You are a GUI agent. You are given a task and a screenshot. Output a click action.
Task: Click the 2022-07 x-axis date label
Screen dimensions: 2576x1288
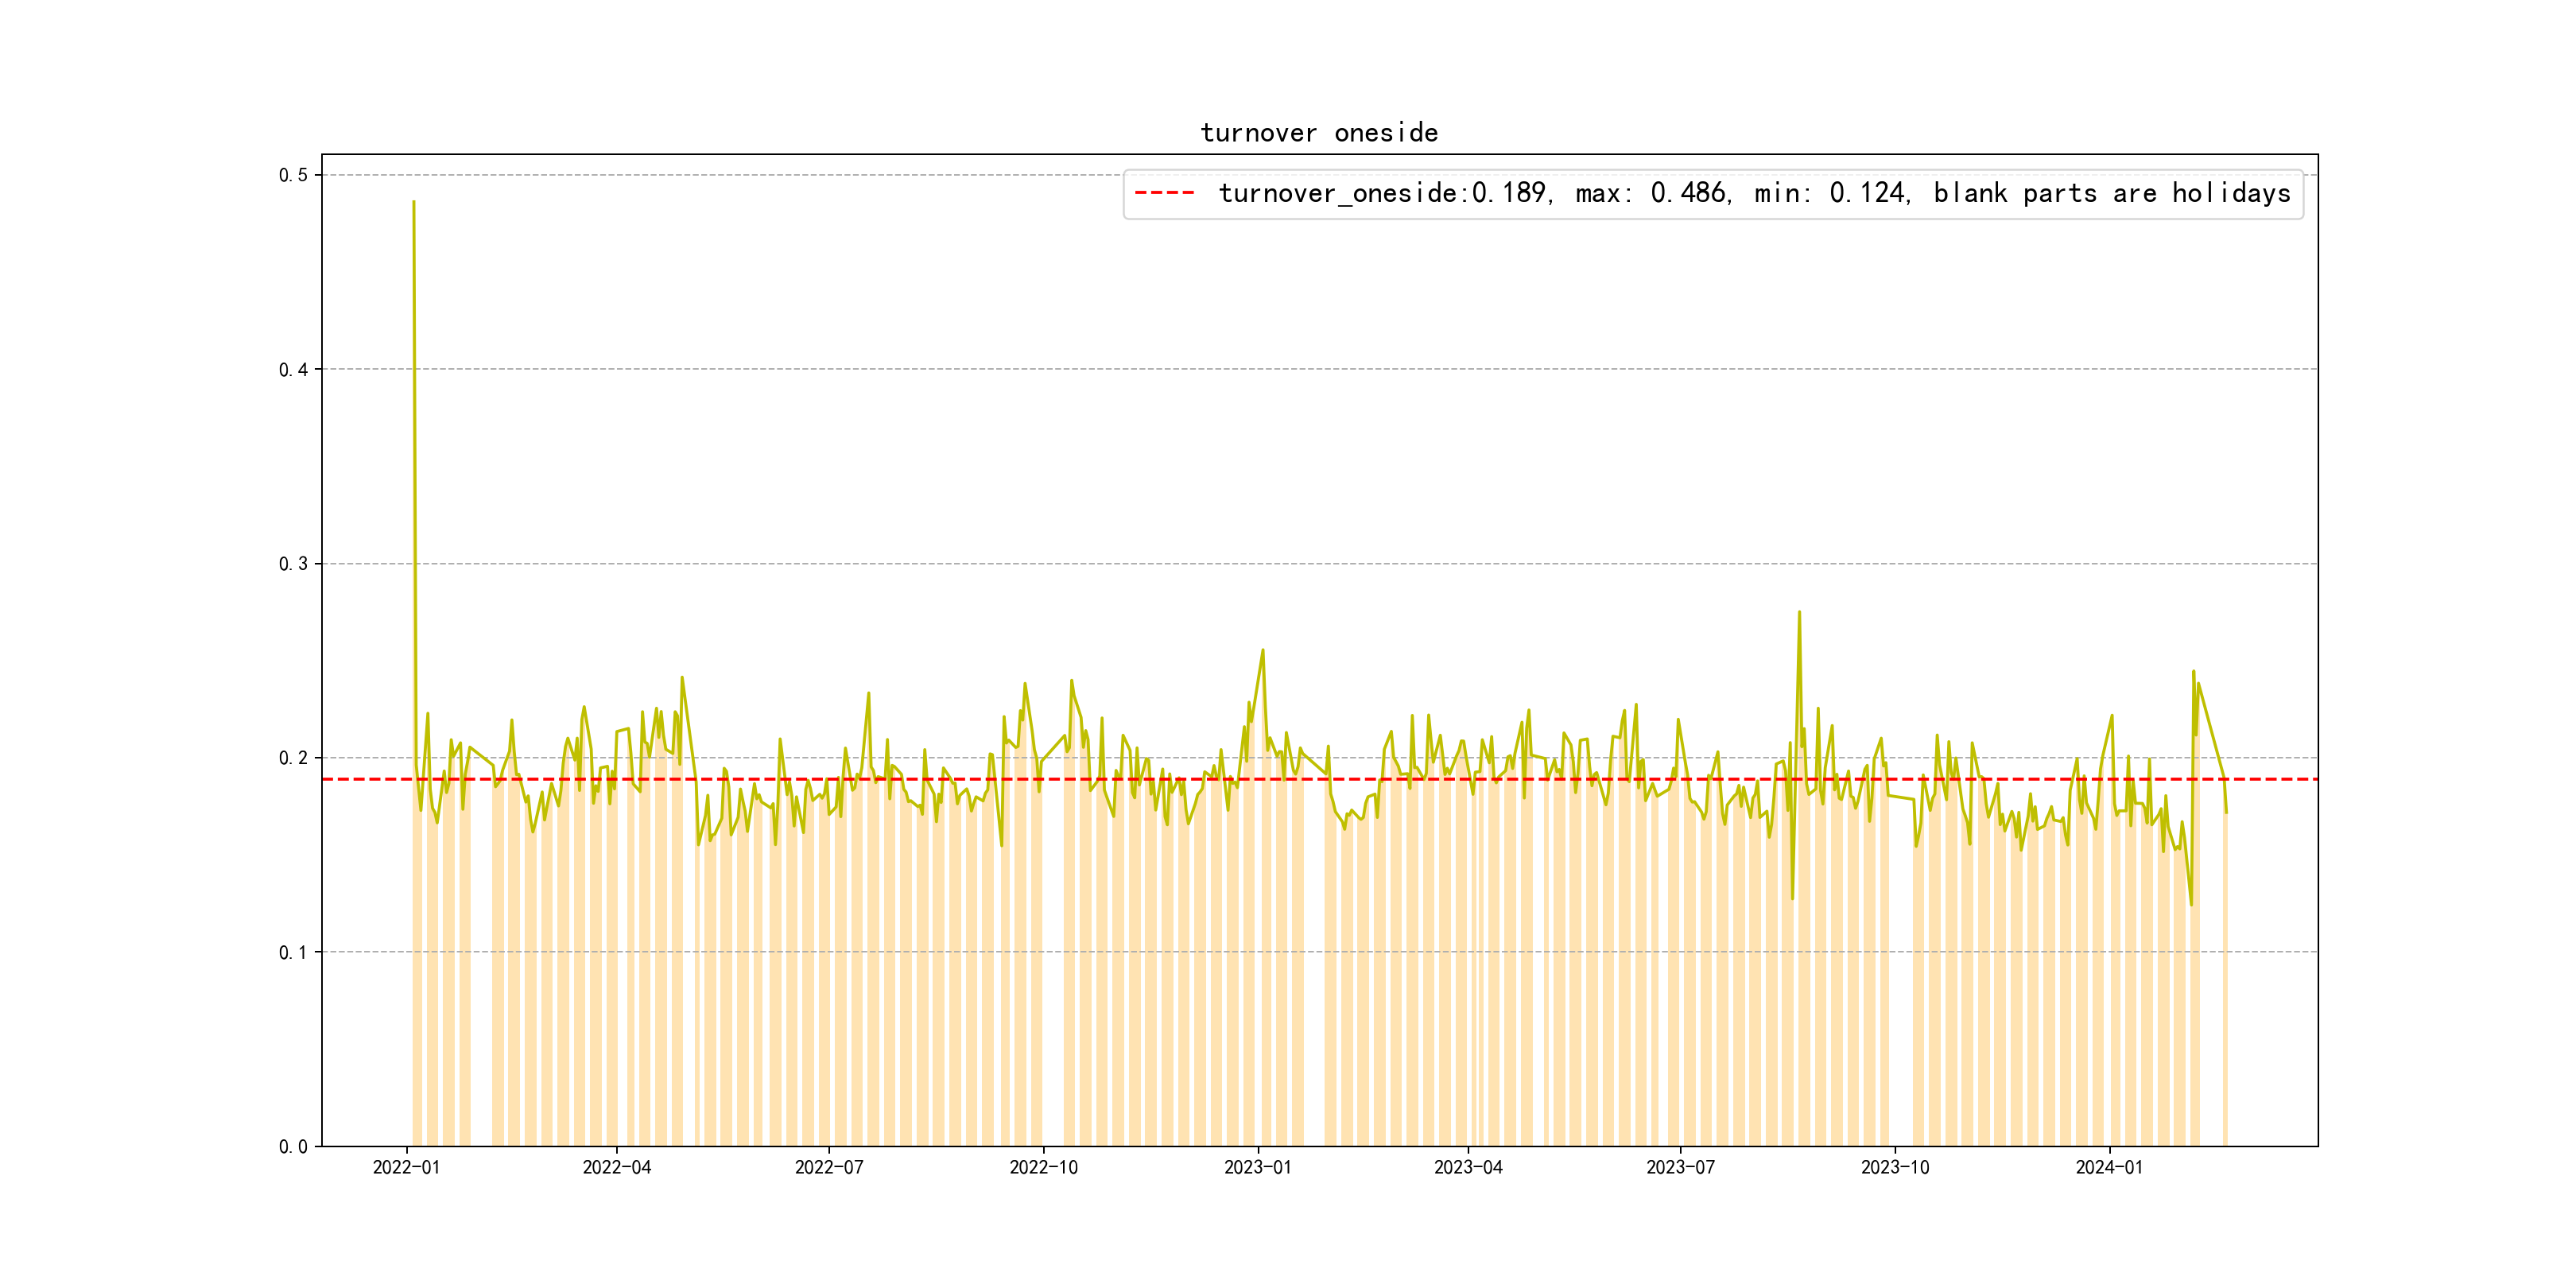pyautogui.click(x=829, y=1167)
